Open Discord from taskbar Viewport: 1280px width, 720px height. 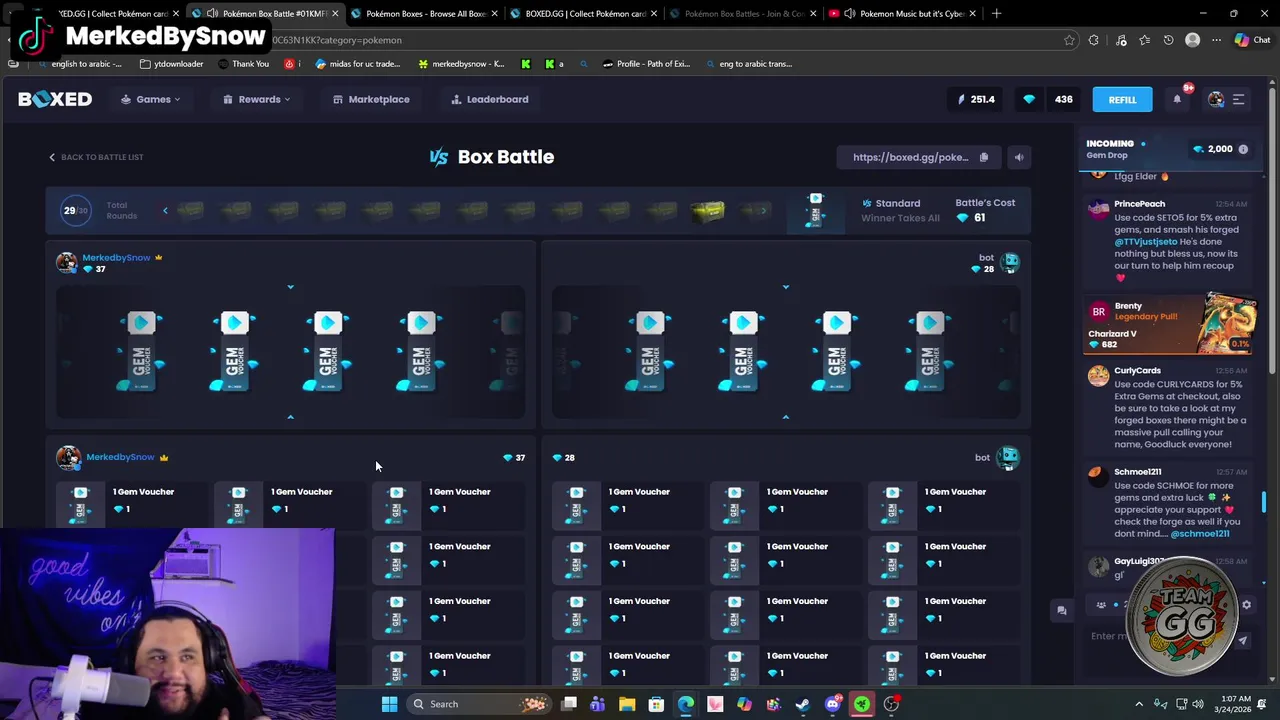coord(833,704)
